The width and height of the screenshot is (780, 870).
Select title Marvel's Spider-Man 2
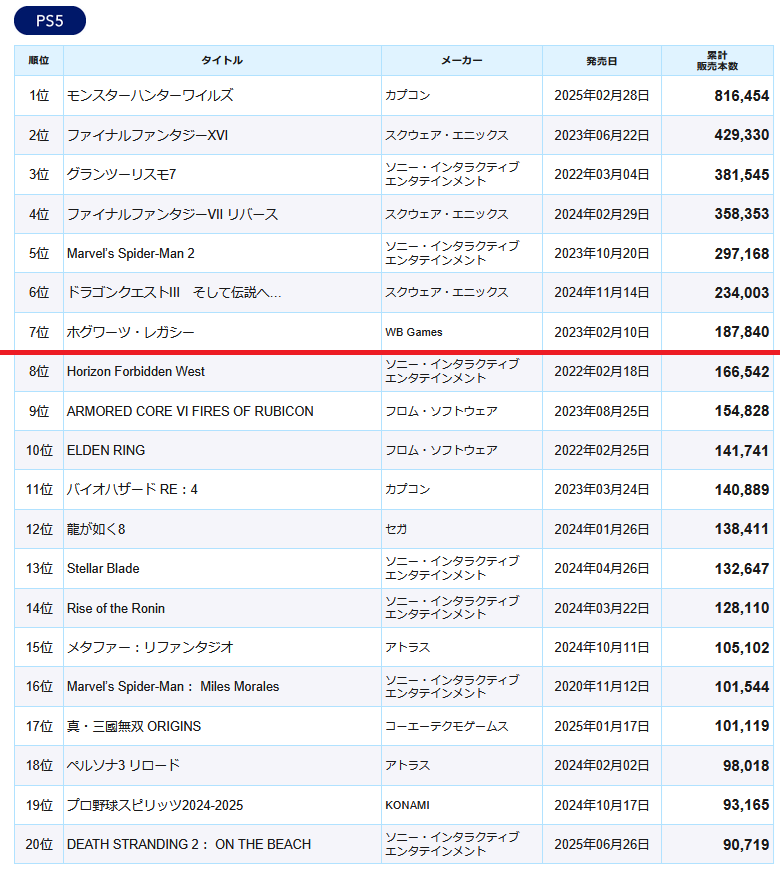coord(131,254)
